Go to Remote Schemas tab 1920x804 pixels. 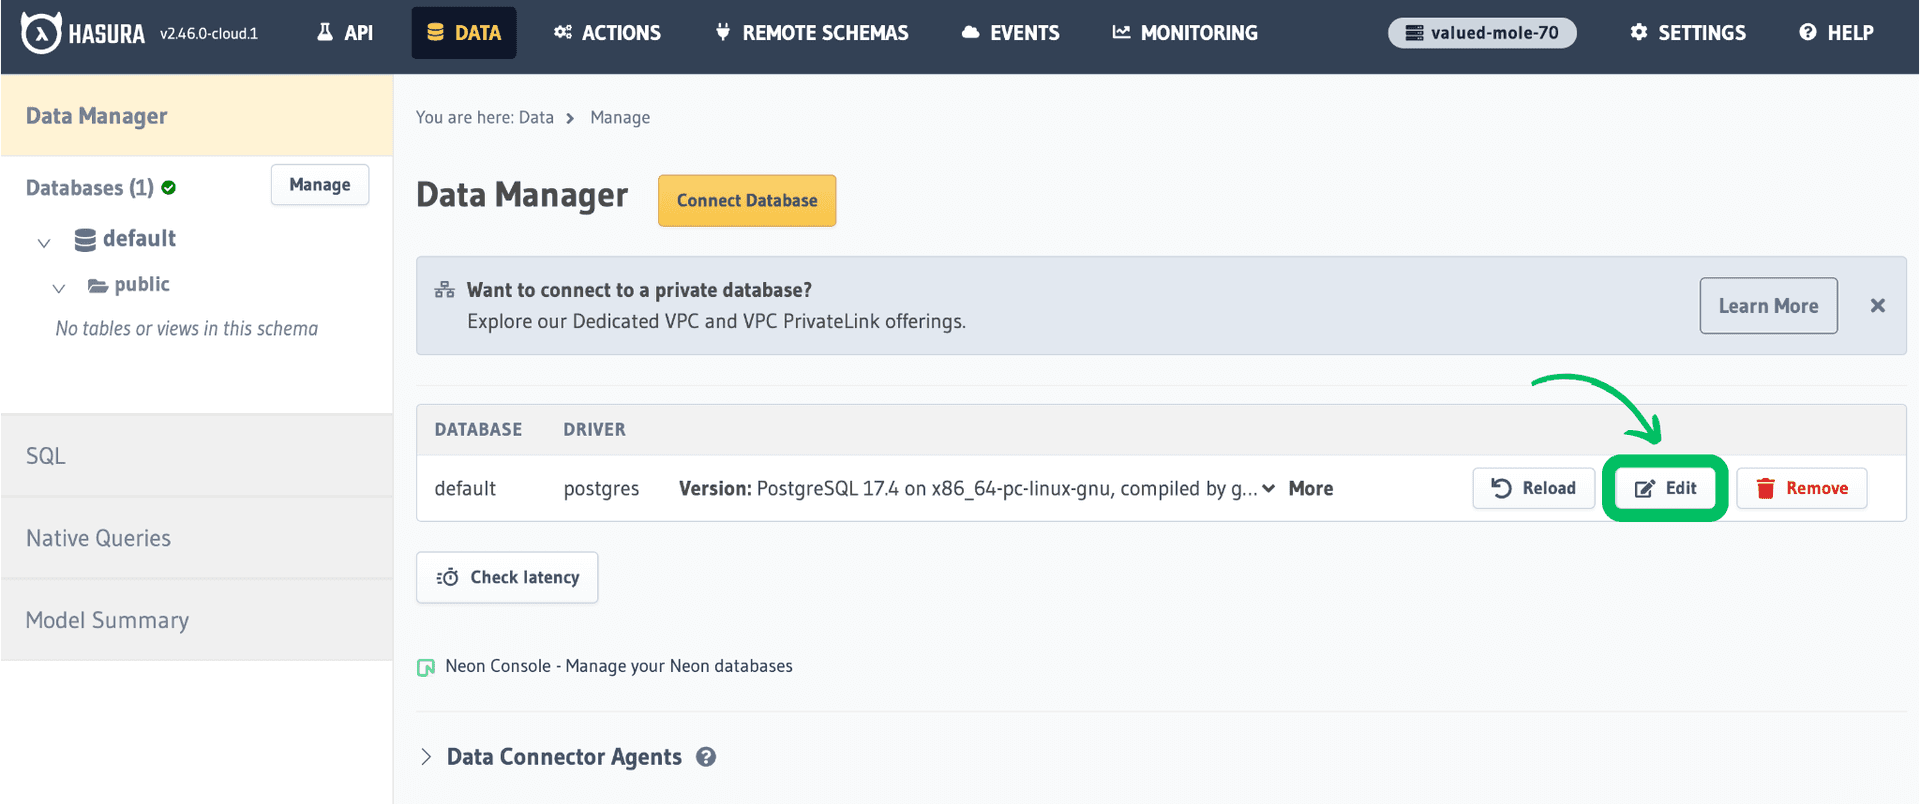tap(811, 33)
